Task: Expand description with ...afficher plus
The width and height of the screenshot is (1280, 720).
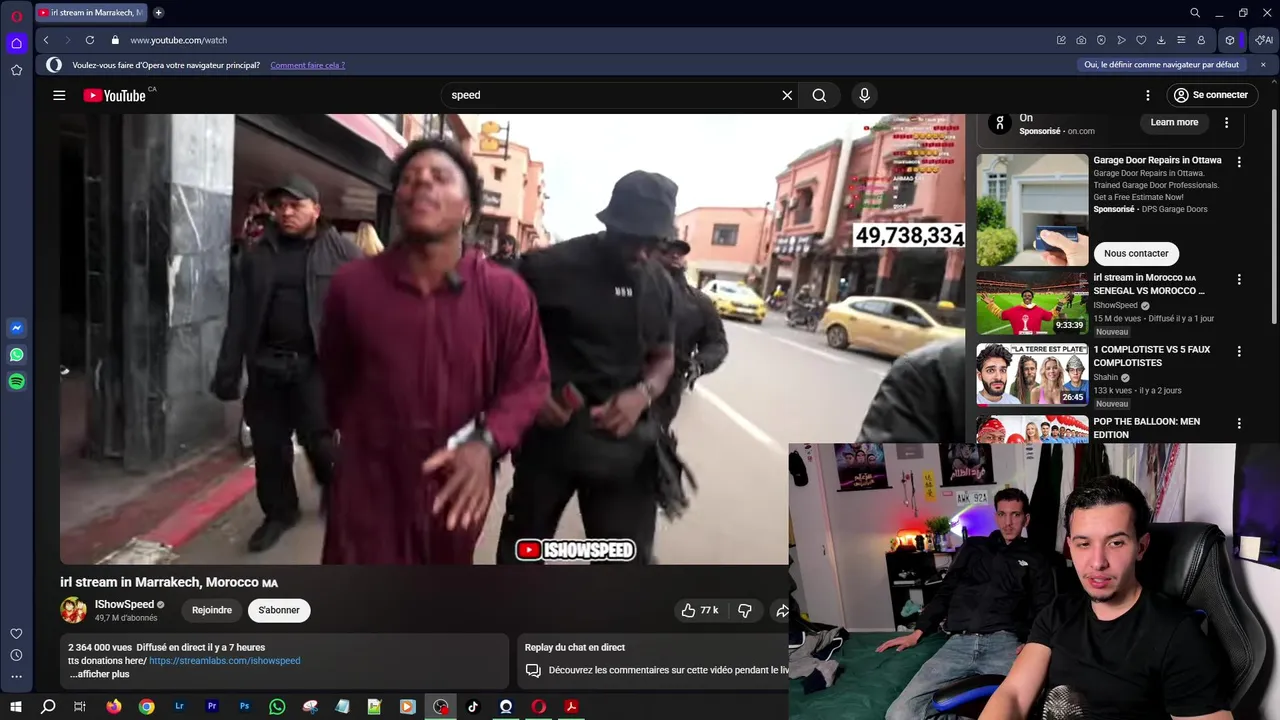Action: coord(100,674)
